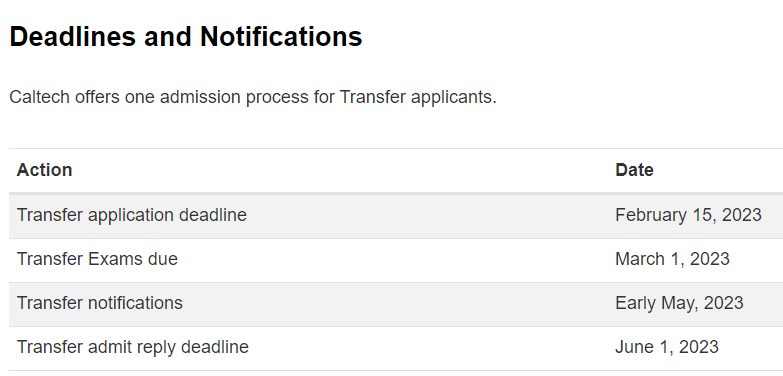Click the "February 15, 2023" date
Viewport: 783px width, 376px height.
tap(688, 215)
